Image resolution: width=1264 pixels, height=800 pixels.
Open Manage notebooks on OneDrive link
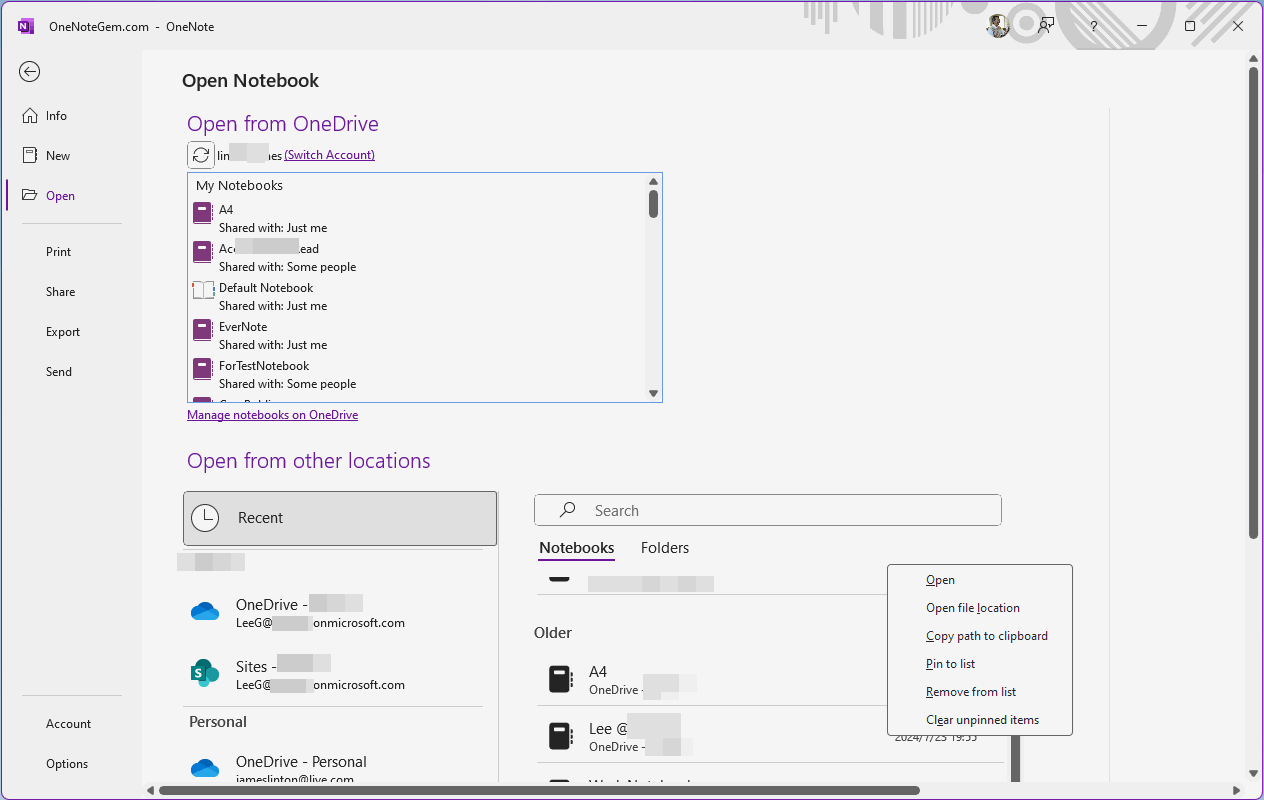(x=272, y=415)
